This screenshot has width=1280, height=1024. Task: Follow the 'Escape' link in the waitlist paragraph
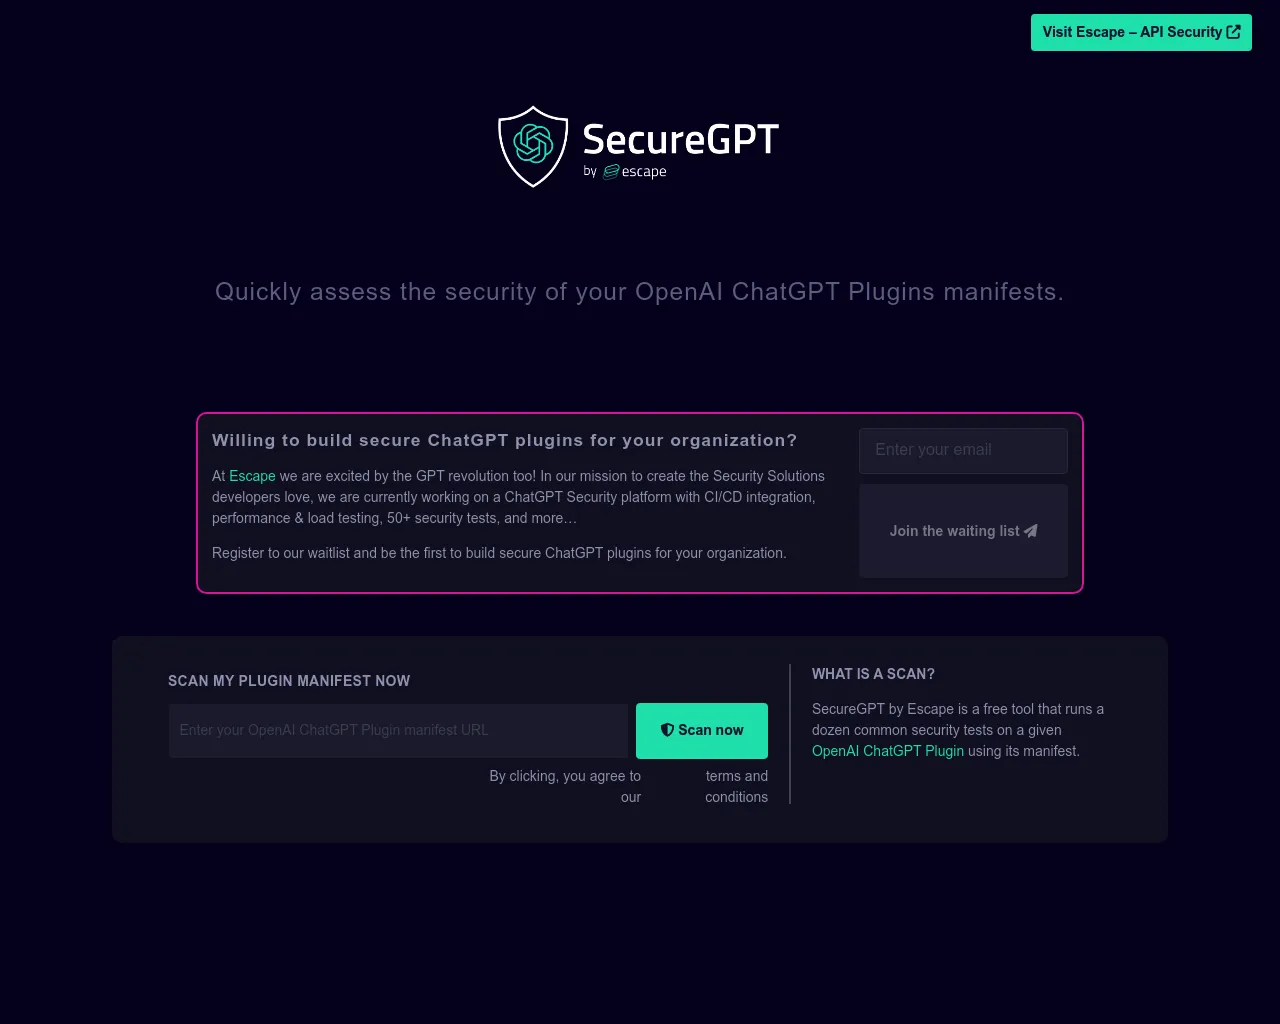(252, 476)
